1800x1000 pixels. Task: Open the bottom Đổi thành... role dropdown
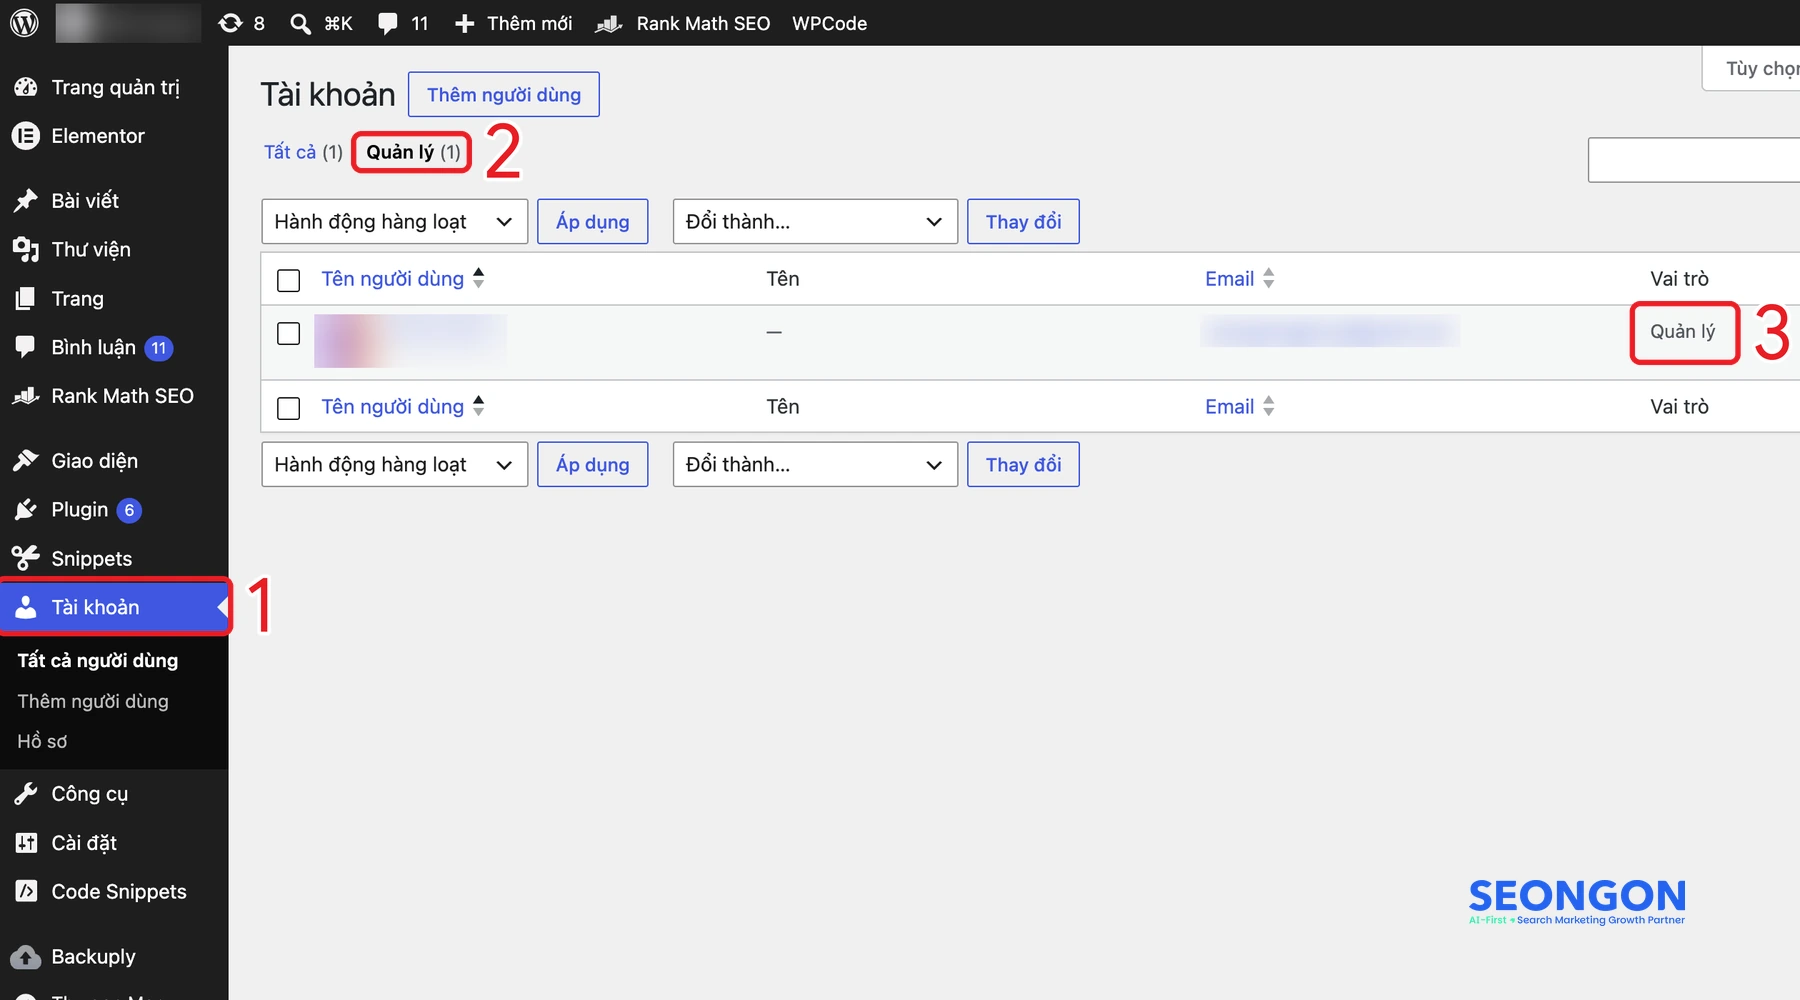(815, 465)
